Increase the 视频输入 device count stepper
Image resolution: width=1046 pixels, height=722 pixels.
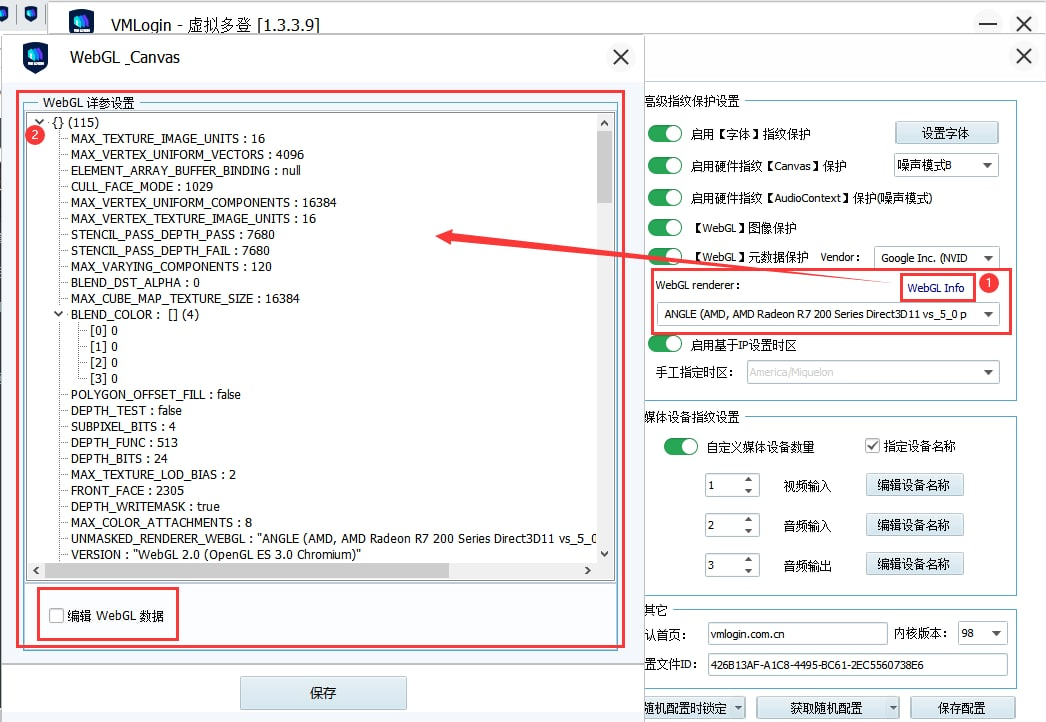pos(749,481)
